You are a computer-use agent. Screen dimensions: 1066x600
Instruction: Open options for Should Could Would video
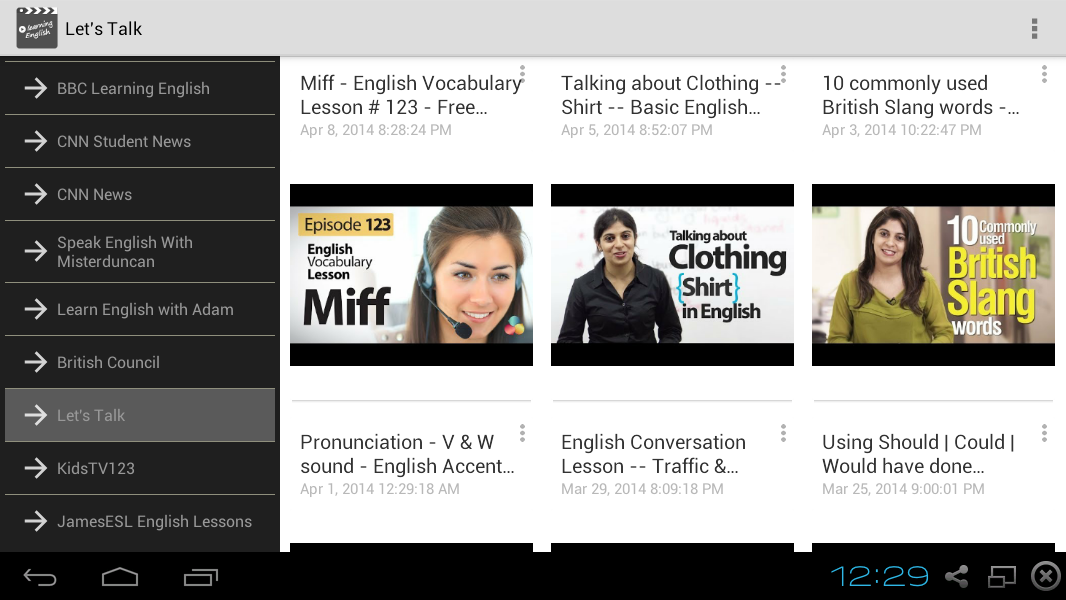1044,434
